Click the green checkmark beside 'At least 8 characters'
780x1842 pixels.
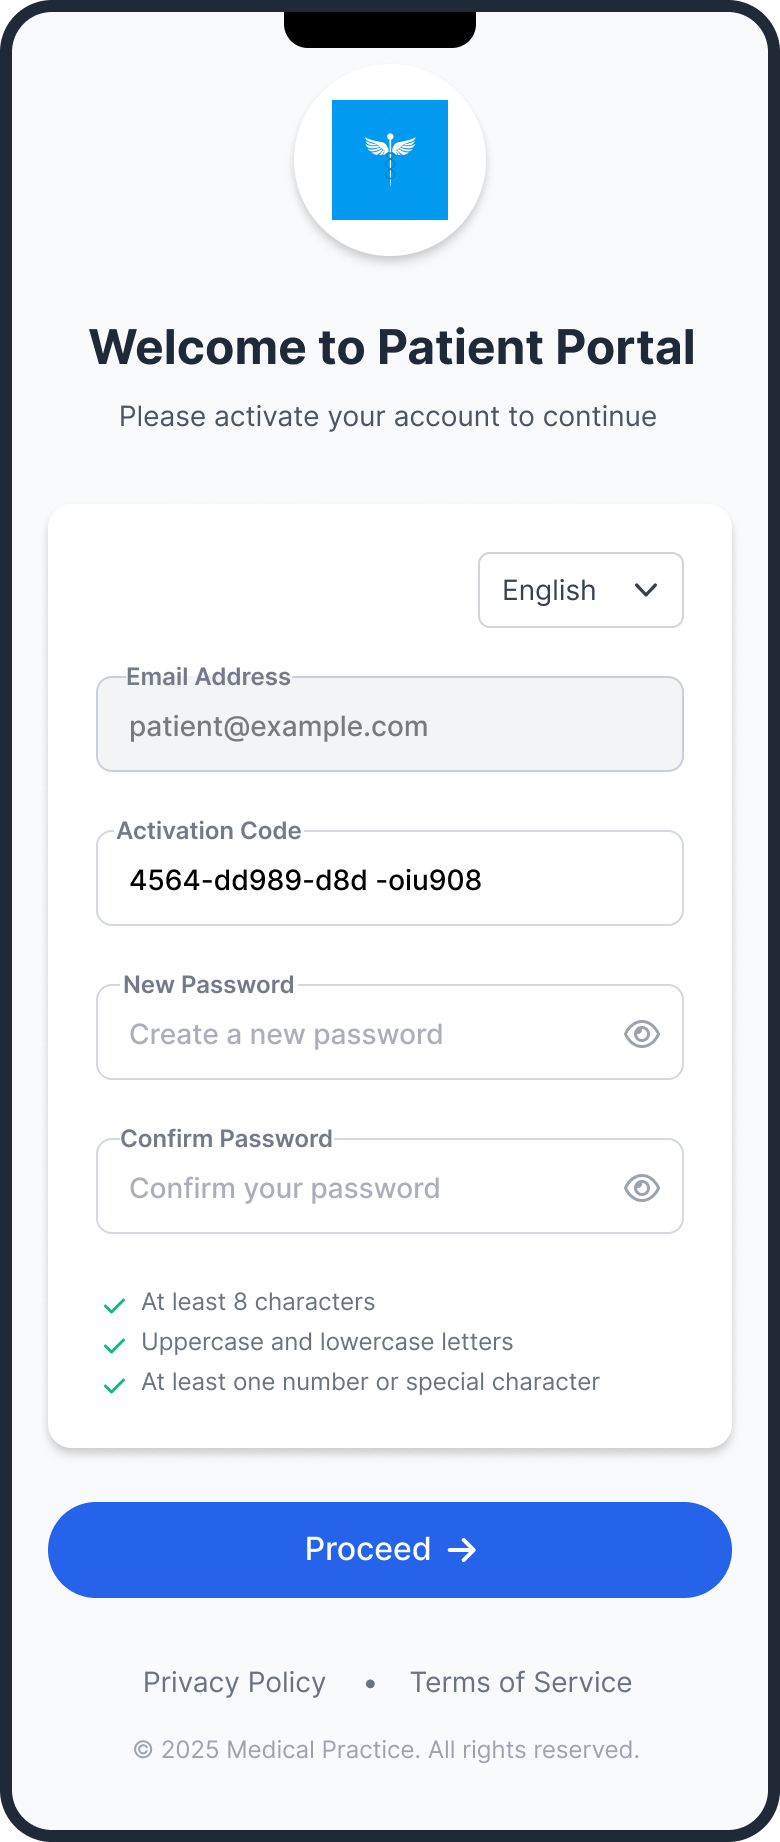[113, 1304]
